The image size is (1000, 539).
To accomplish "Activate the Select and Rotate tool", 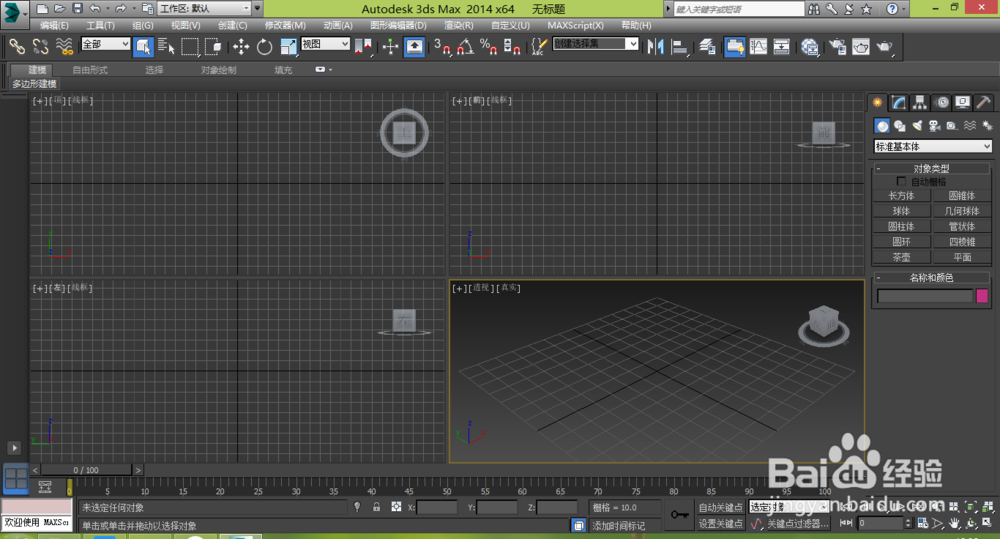I will [264, 46].
